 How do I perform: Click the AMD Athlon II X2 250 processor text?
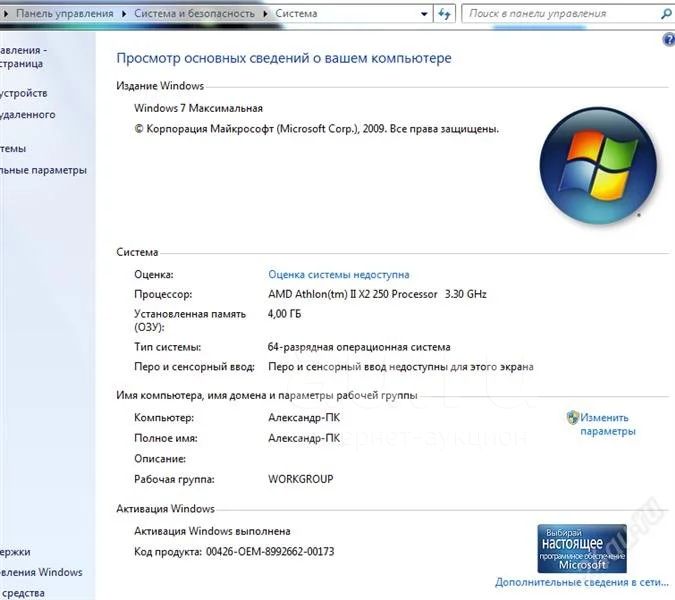point(377,294)
